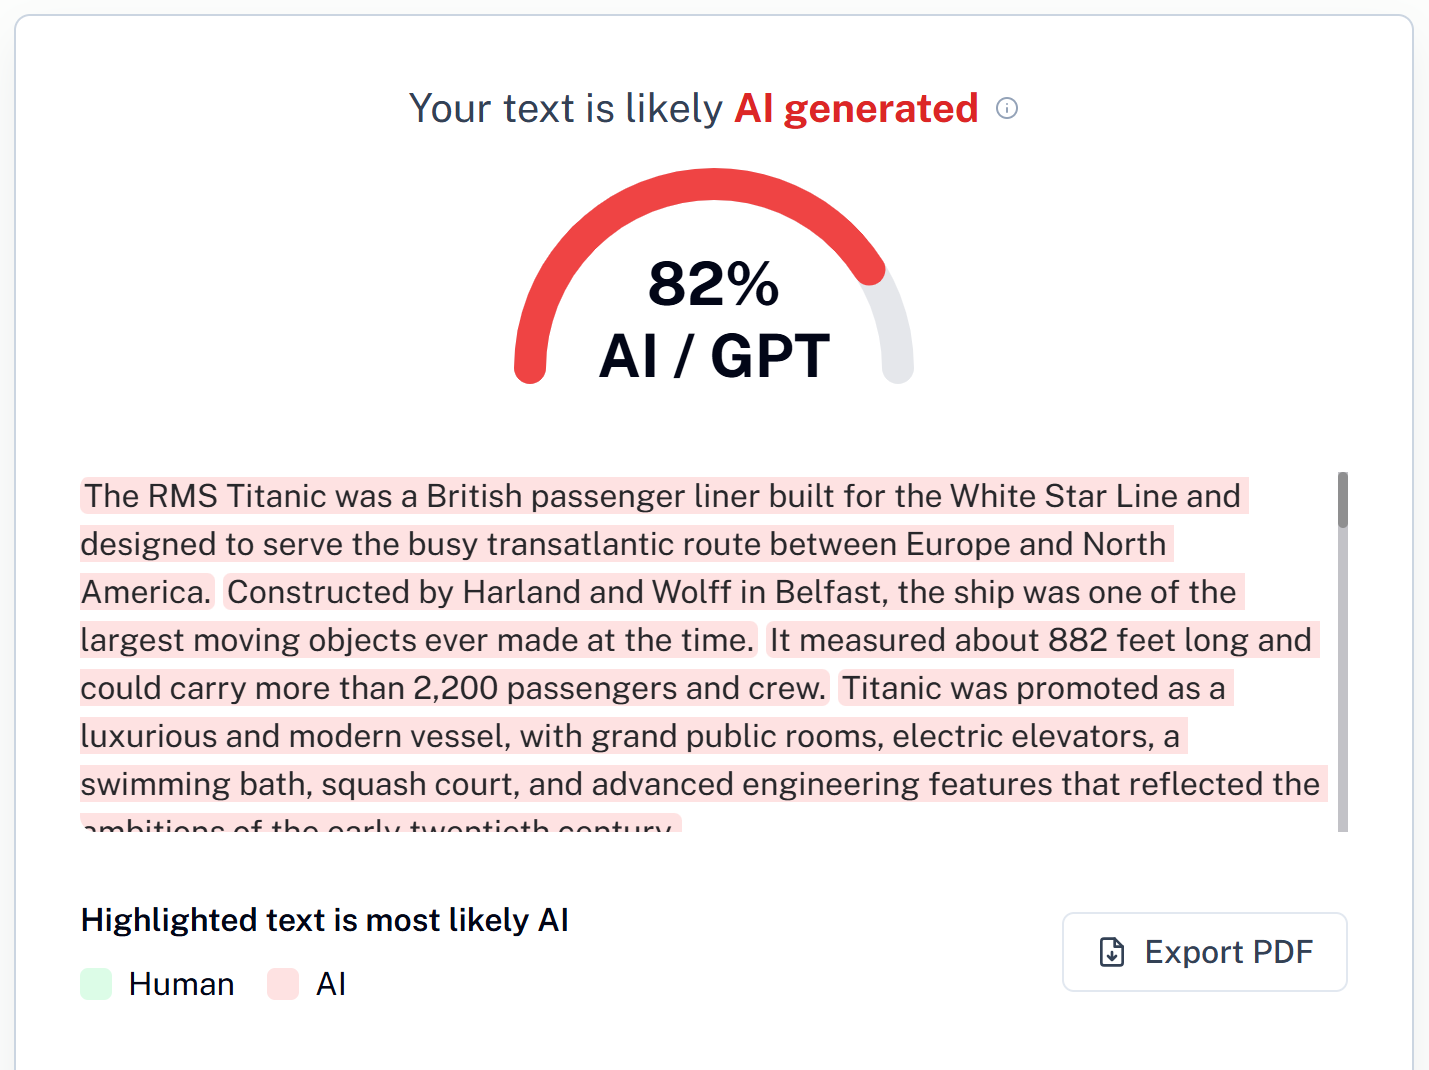Screen dimensions: 1429x1070
Task: Click the 'Human' legend label
Action: pyautogui.click(x=181, y=984)
